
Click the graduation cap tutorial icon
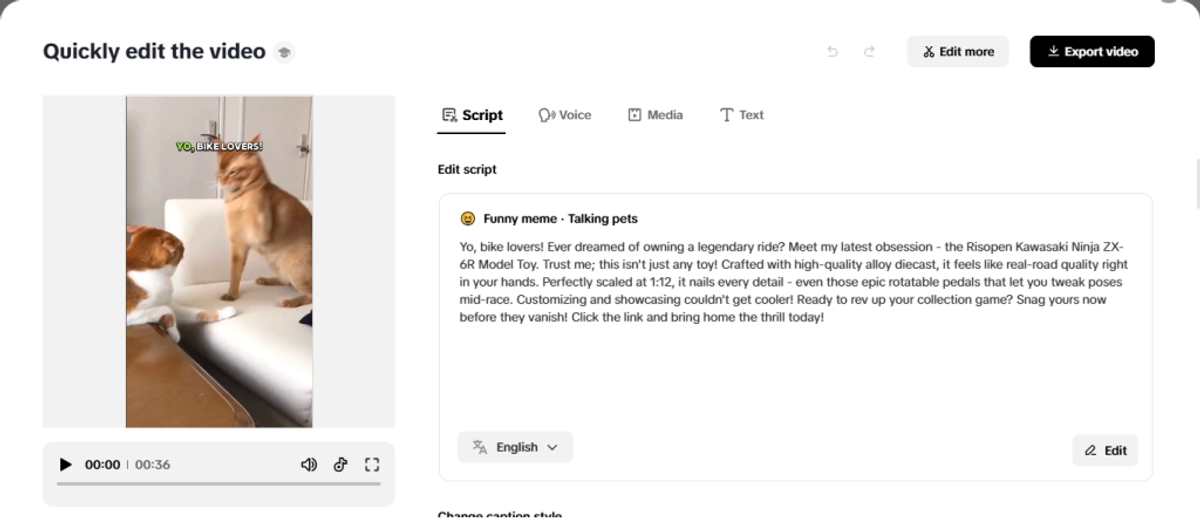285,53
